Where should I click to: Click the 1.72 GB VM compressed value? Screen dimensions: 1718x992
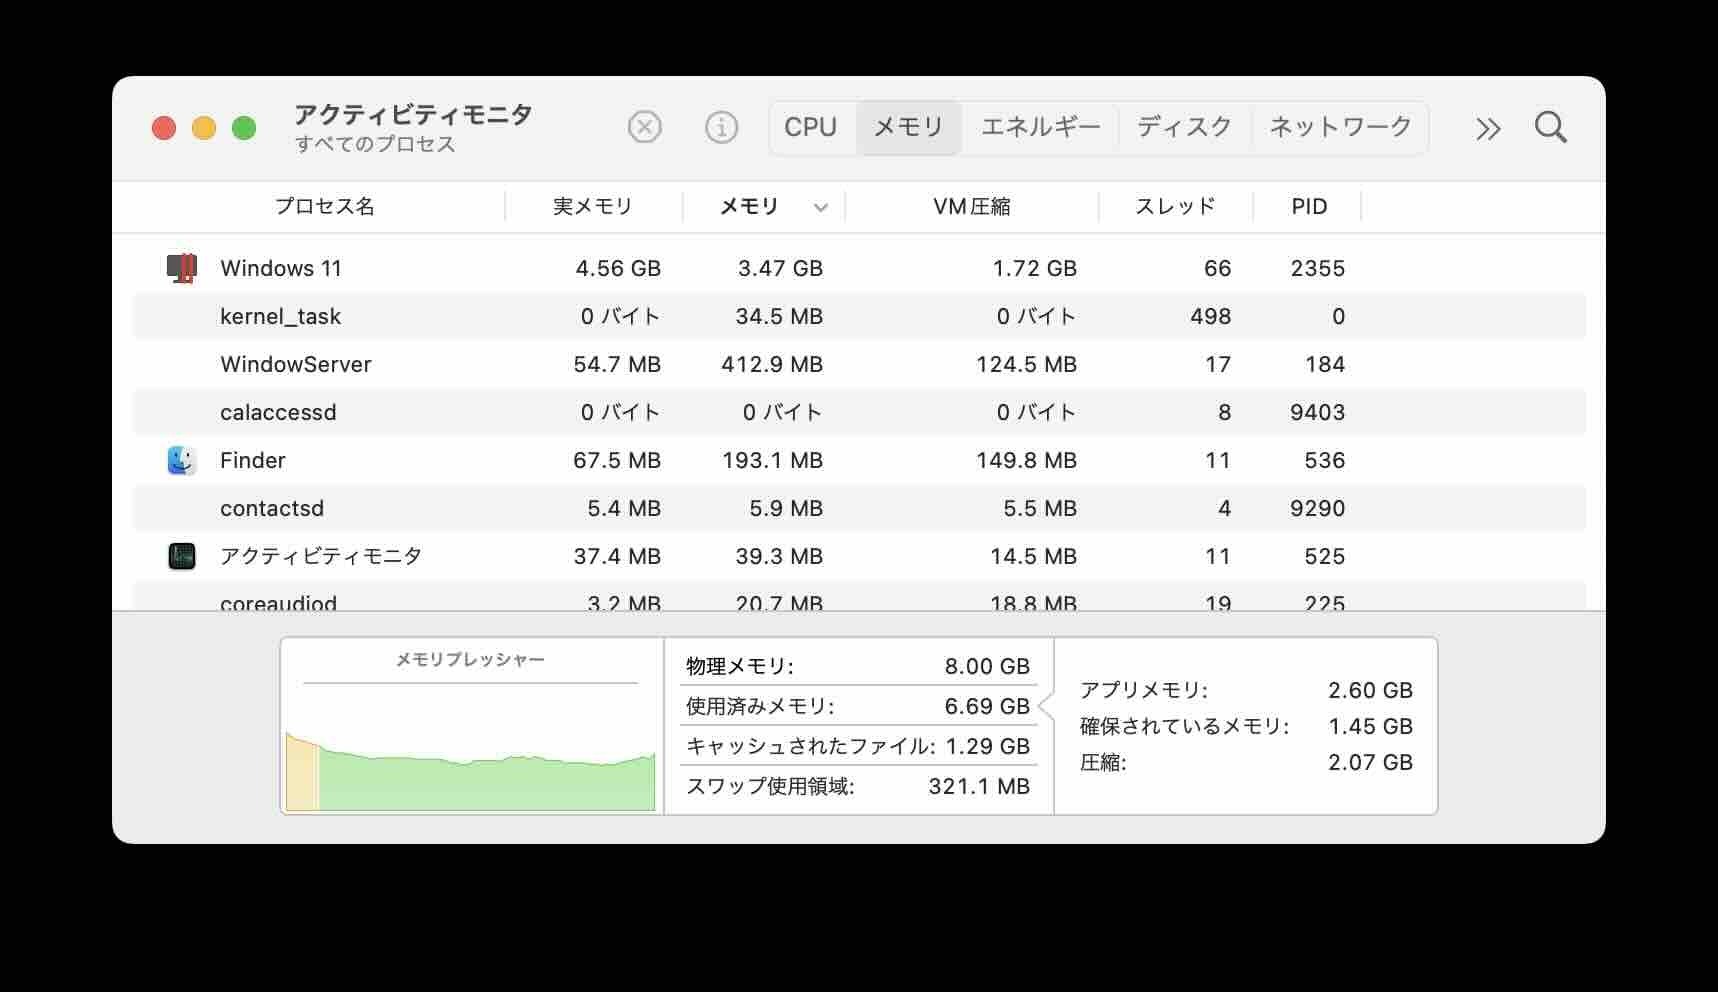1034,268
